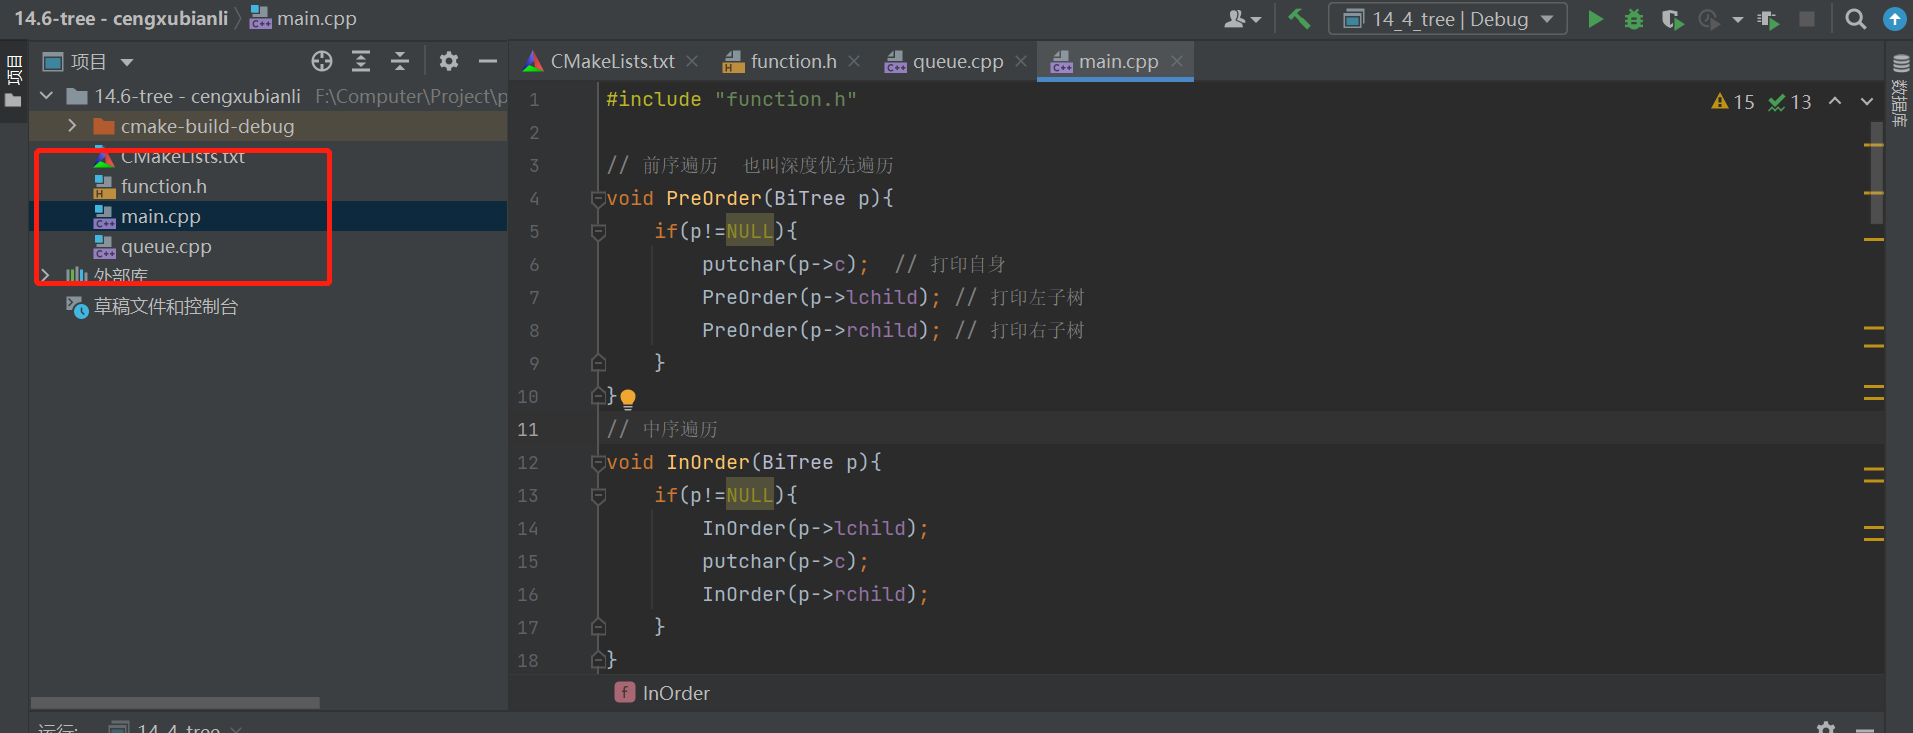
Task: Fold the PreOrder function at line 4
Action: [598, 198]
